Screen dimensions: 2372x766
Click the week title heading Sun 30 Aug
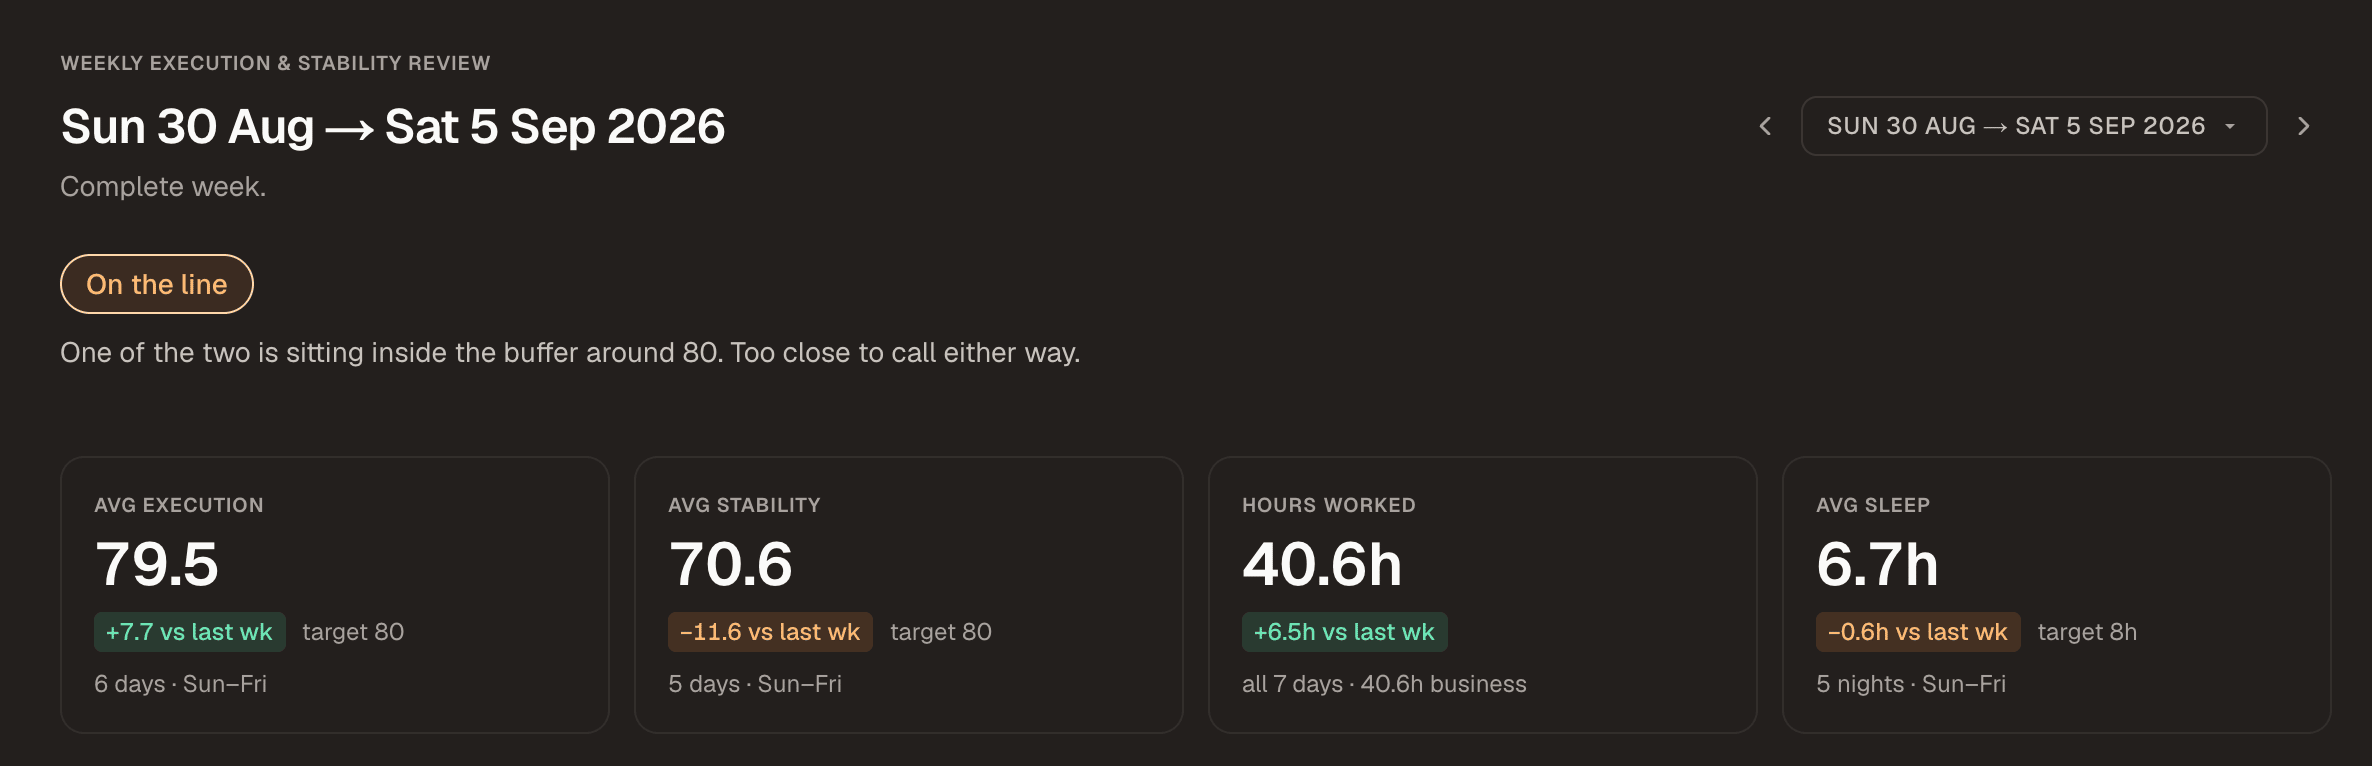(393, 127)
